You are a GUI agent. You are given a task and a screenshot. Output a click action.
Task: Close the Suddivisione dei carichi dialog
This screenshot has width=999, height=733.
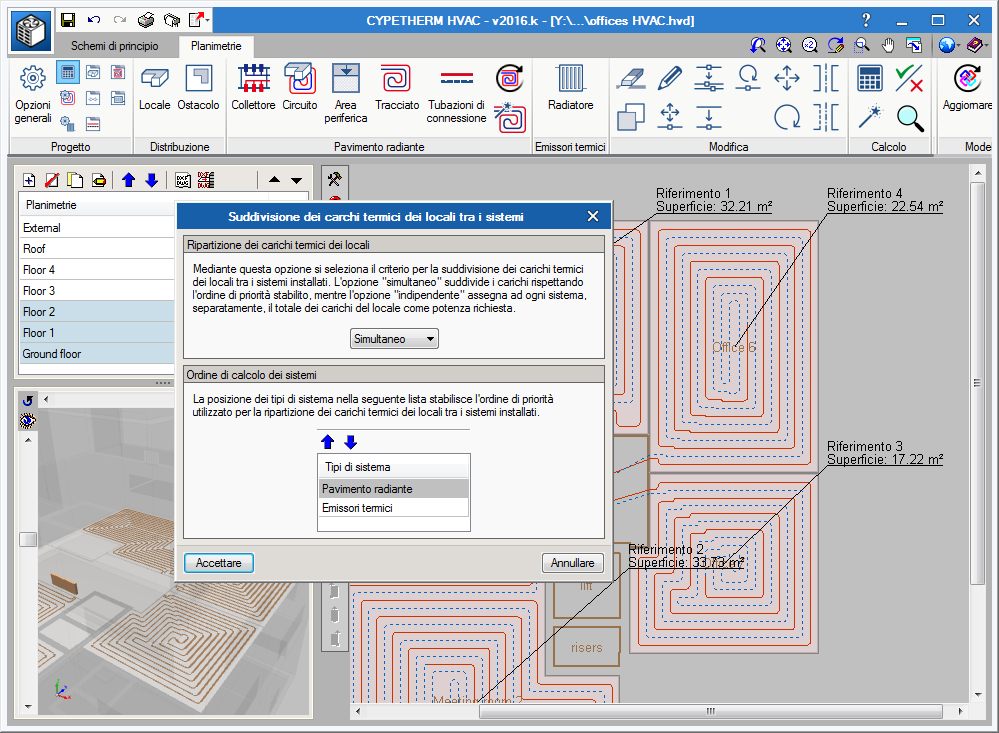(593, 217)
